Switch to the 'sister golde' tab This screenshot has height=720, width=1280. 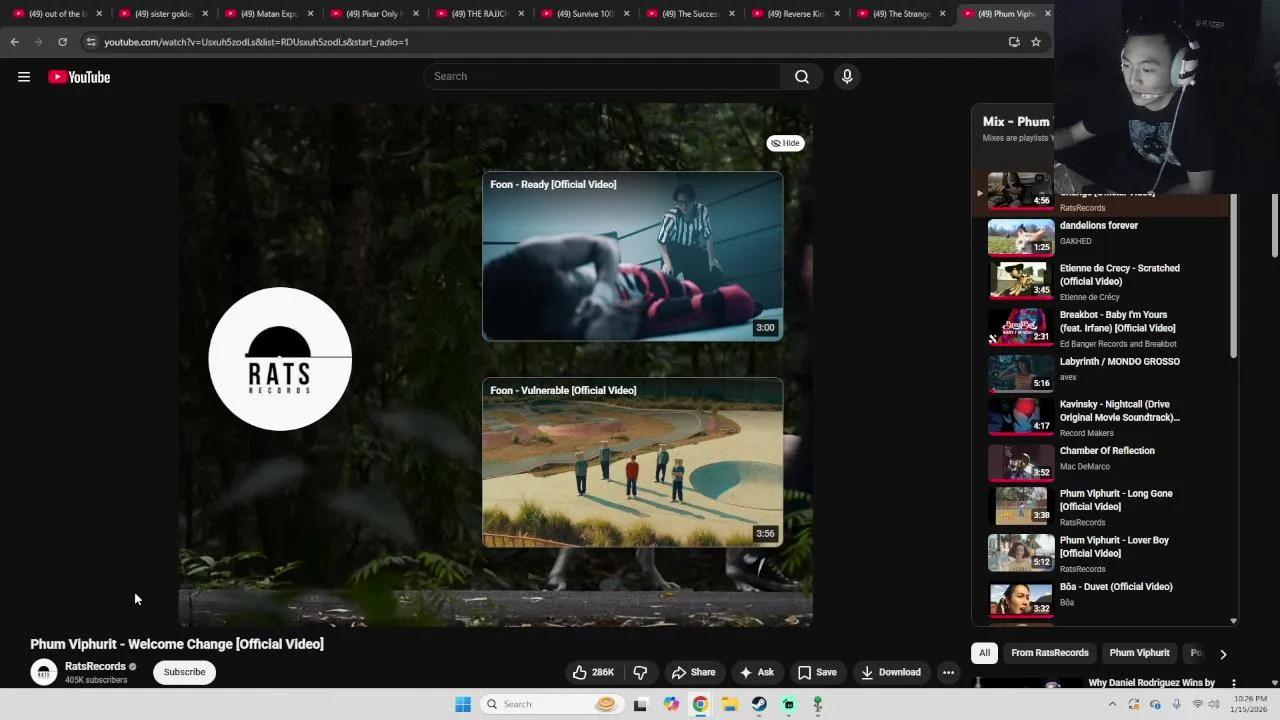click(x=161, y=14)
